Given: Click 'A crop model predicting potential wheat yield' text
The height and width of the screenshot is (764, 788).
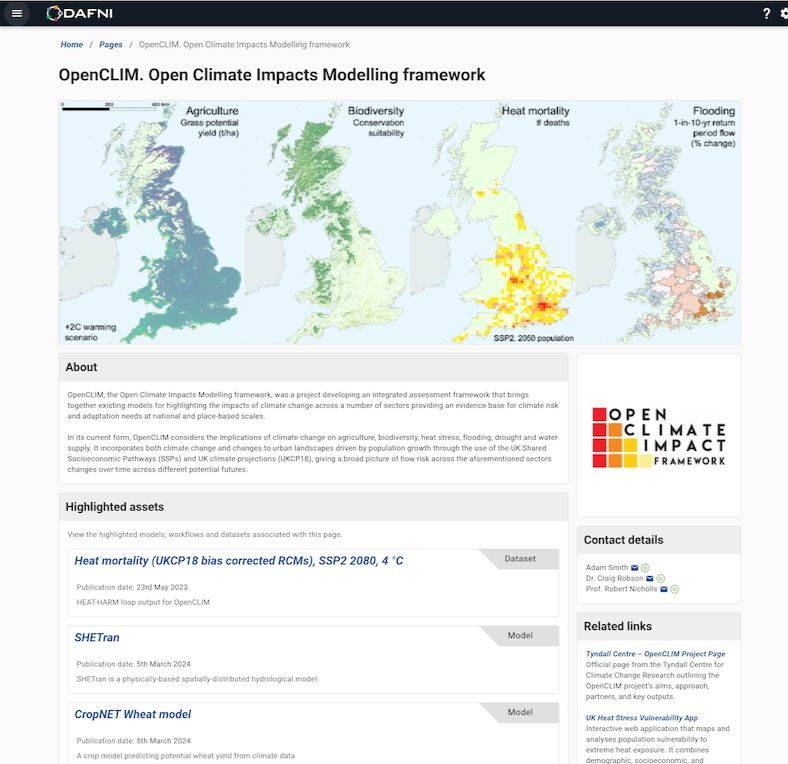Looking at the screenshot, I should (x=186, y=756).
